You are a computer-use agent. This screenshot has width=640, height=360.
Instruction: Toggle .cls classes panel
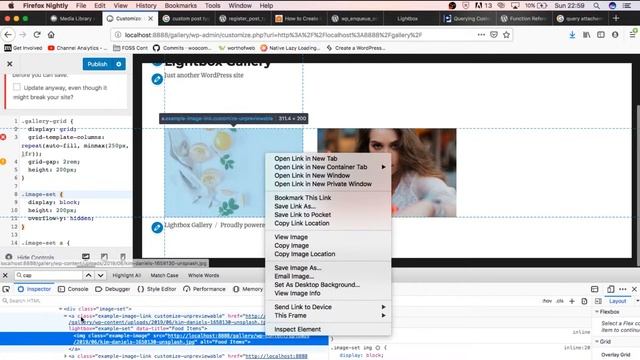pos(560,301)
